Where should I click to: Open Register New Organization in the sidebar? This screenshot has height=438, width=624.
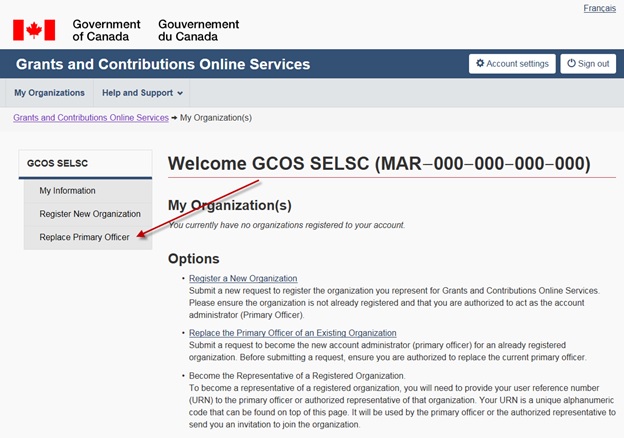[89, 214]
